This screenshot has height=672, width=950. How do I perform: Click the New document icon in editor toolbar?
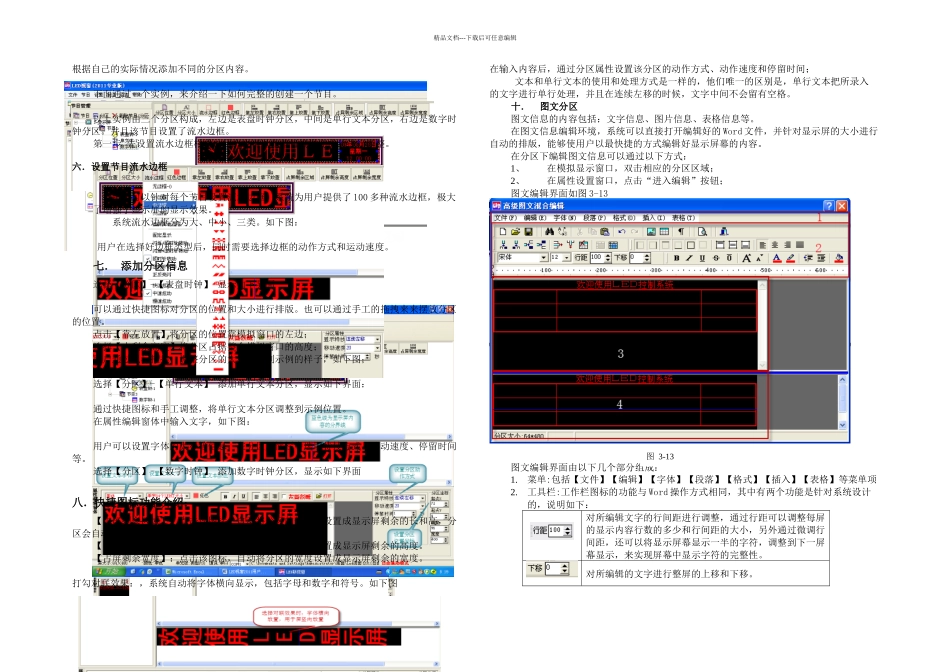(x=503, y=231)
